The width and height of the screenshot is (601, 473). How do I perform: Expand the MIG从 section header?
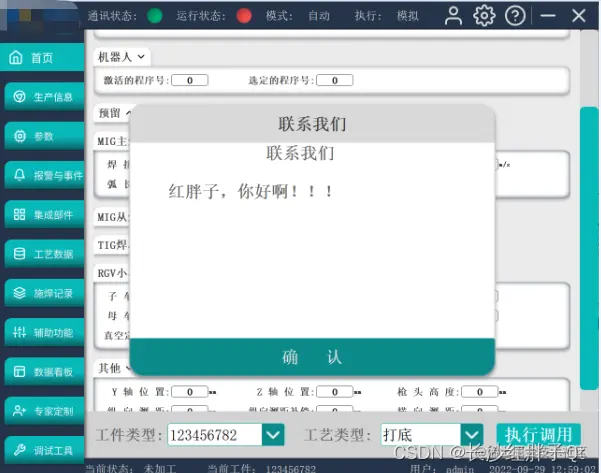coord(112,217)
